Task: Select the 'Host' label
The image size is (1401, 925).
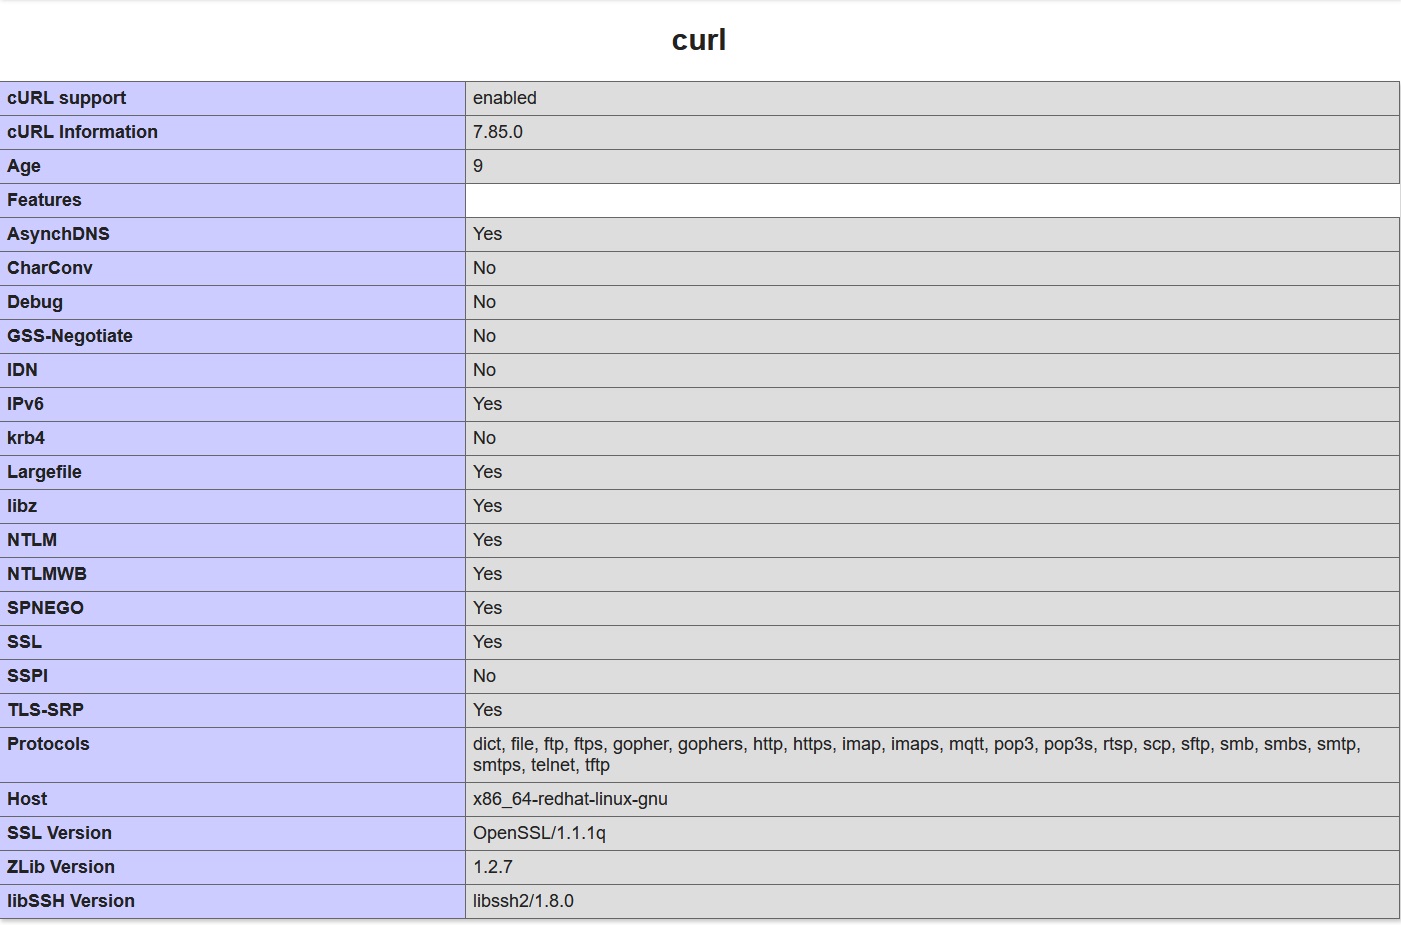Action: tap(27, 799)
